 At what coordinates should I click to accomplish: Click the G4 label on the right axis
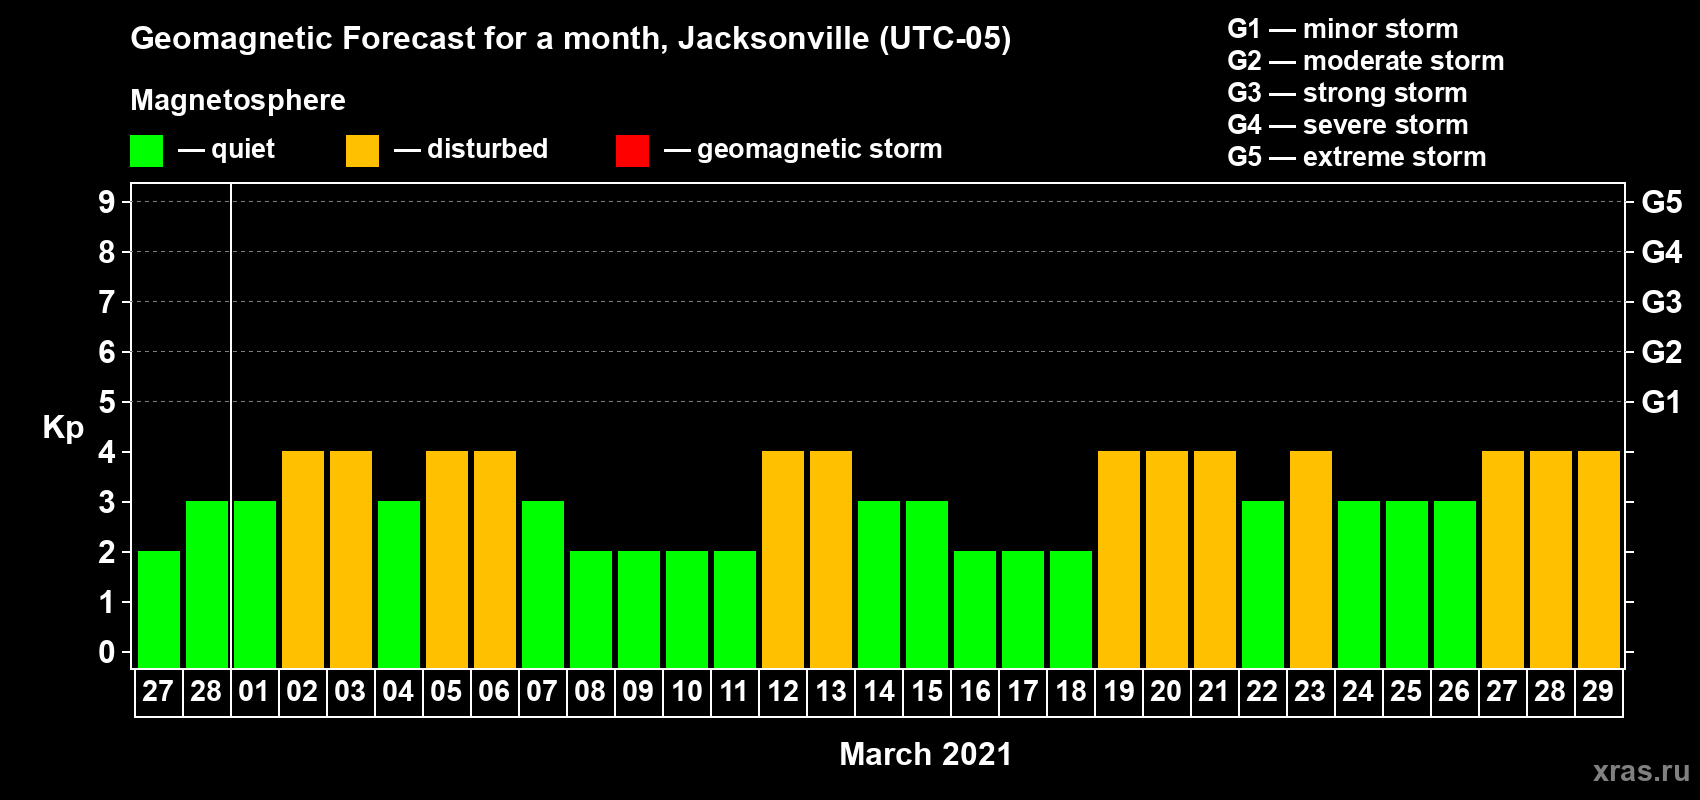click(1662, 252)
